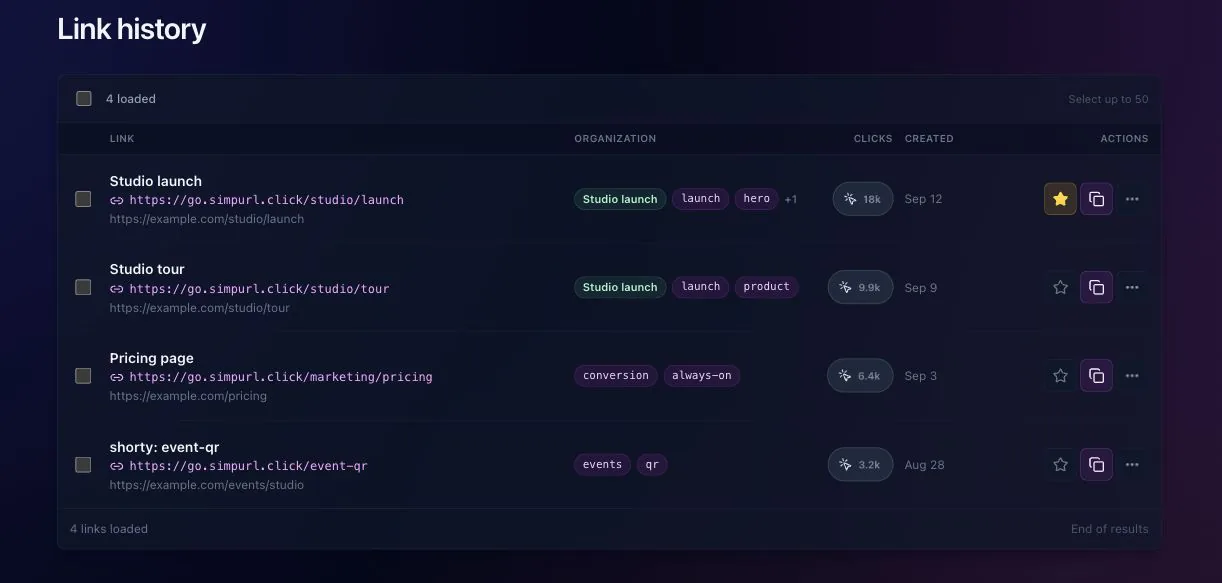The width and height of the screenshot is (1222, 583).
Task: Copy the Studio tour short link
Action: coord(1096,287)
